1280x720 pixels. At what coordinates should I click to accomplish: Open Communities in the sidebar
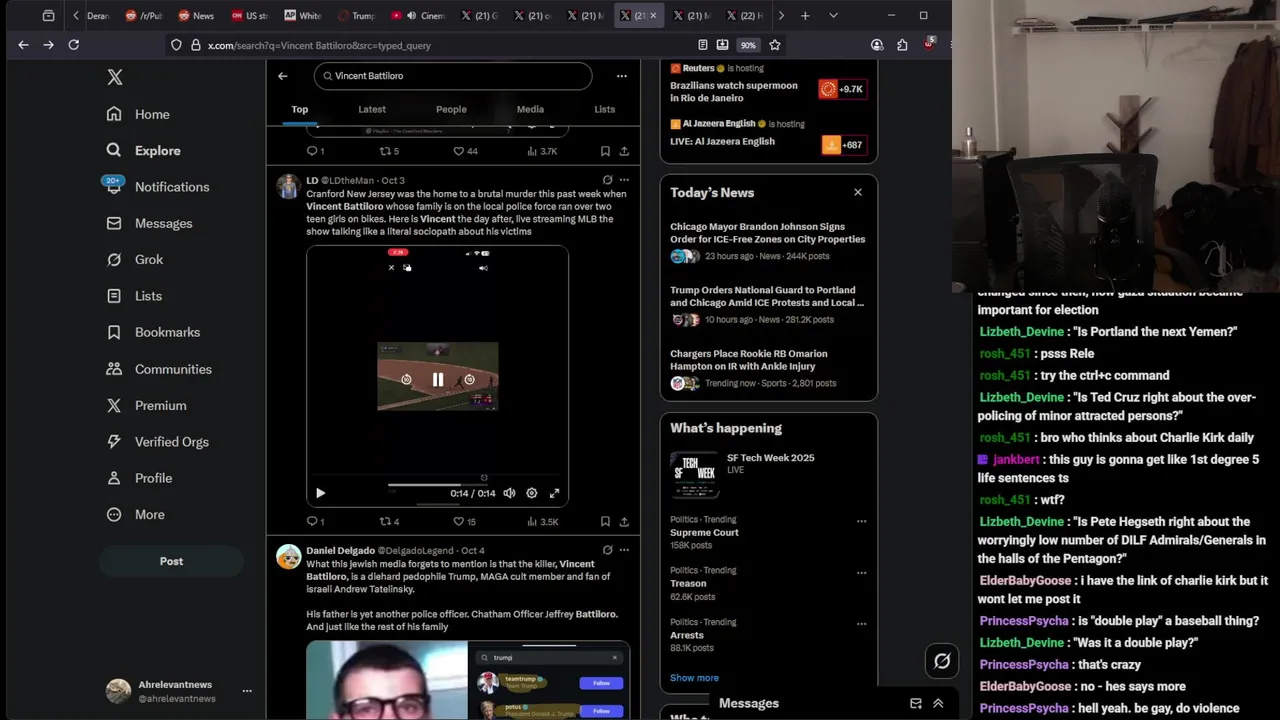[159, 369]
